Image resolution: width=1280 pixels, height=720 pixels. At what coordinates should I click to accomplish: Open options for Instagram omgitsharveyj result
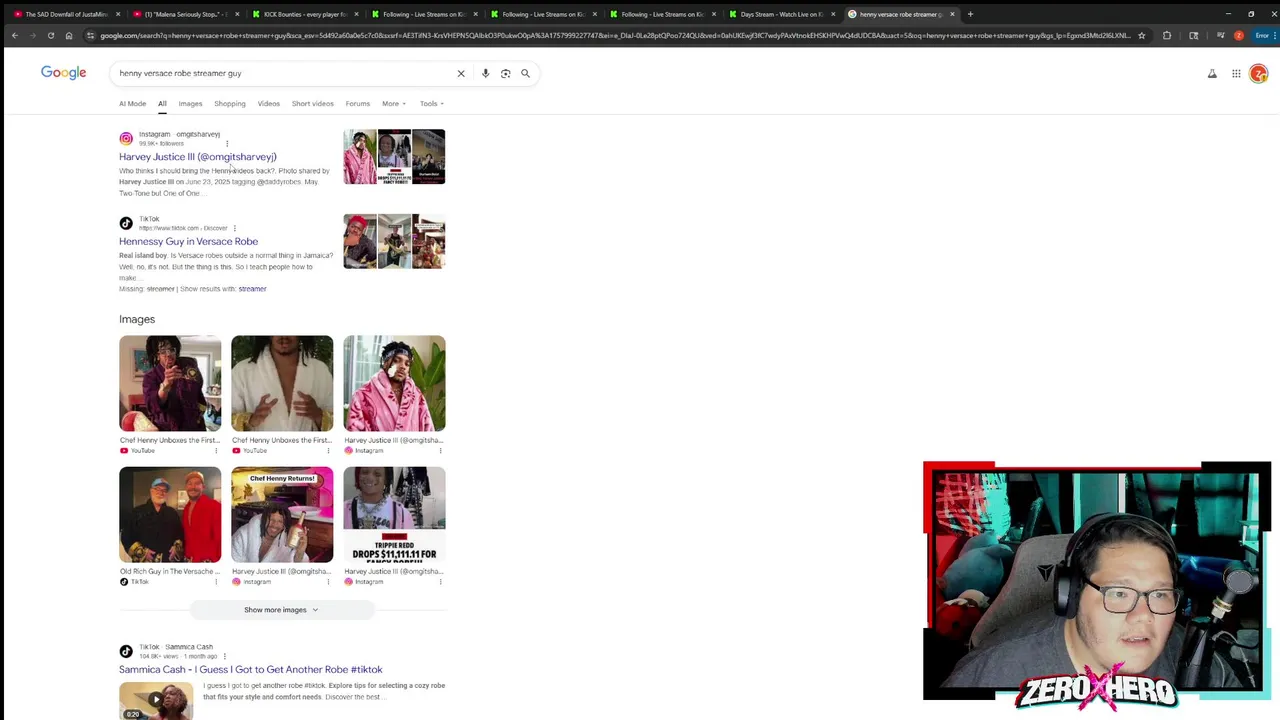pos(227,143)
